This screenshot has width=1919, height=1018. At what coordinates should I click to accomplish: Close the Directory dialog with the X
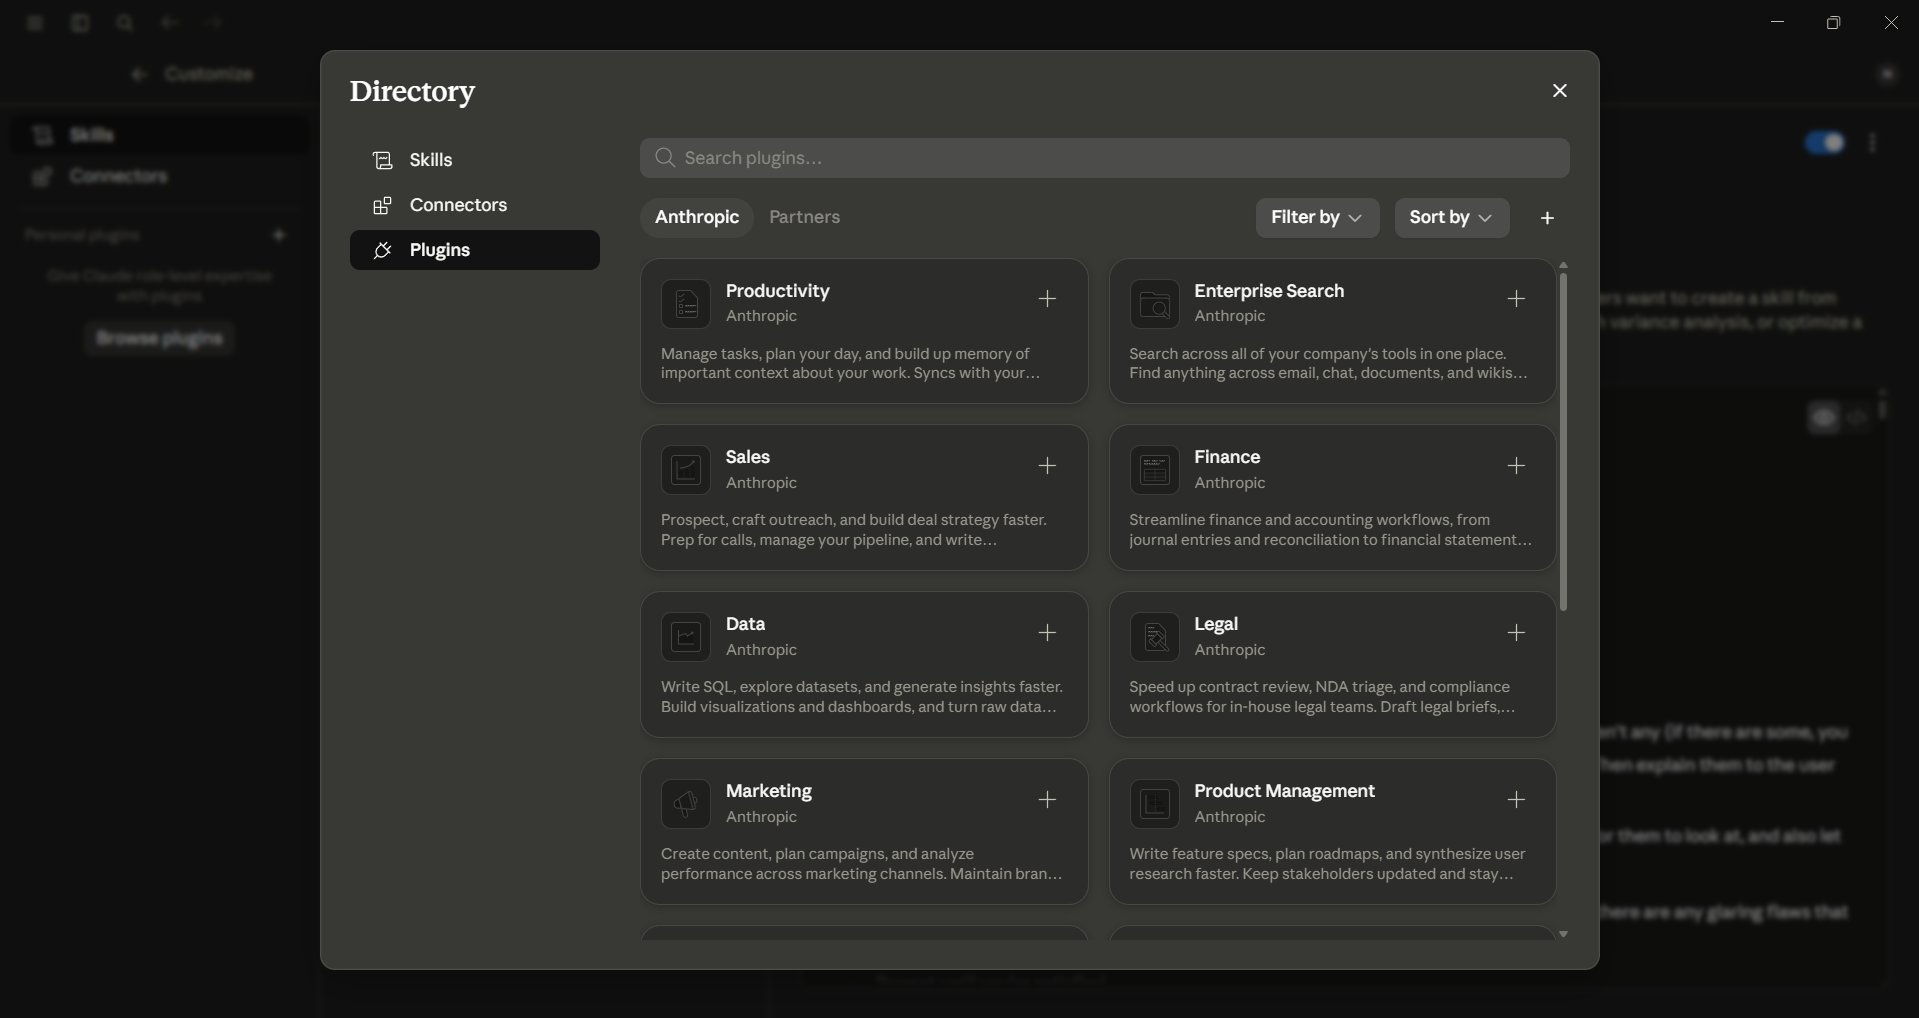tap(1560, 91)
